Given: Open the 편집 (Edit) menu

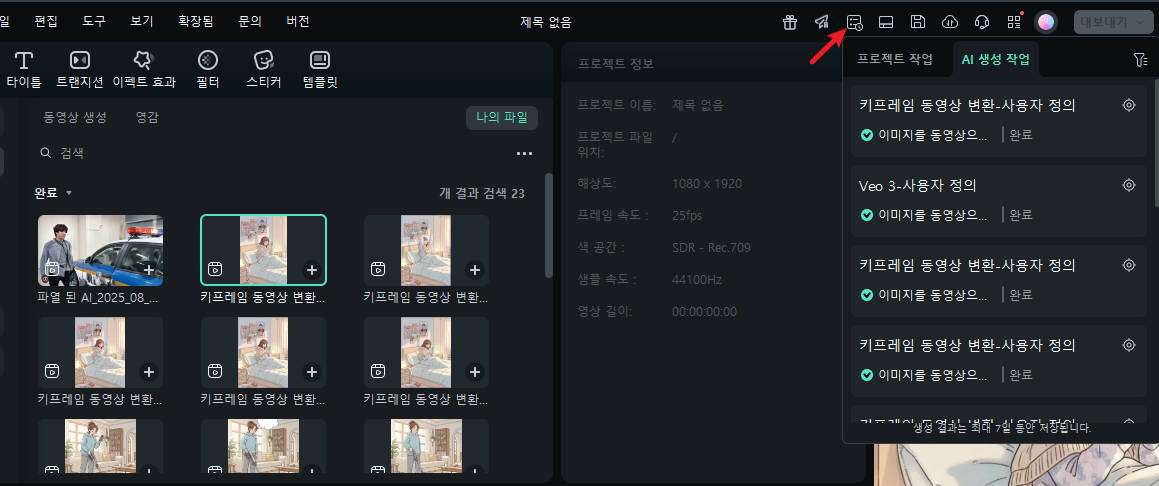Looking at the screenshot, I should [x=46, y=21].
